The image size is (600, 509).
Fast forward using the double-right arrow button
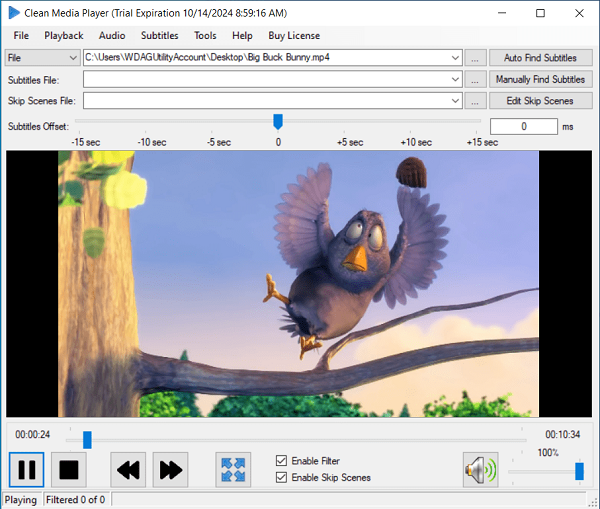171,470
